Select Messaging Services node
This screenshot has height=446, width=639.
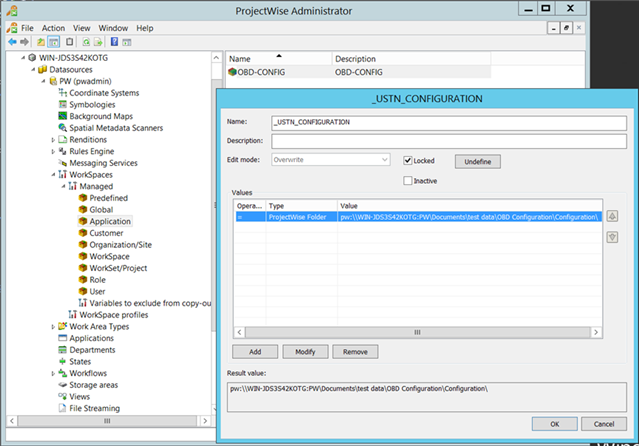point(104,163)
